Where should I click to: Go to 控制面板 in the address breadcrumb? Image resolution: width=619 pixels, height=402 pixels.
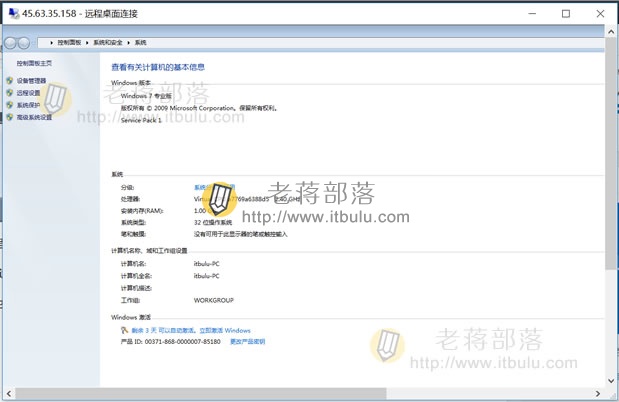pyautogui.click(x=69, y=43)
